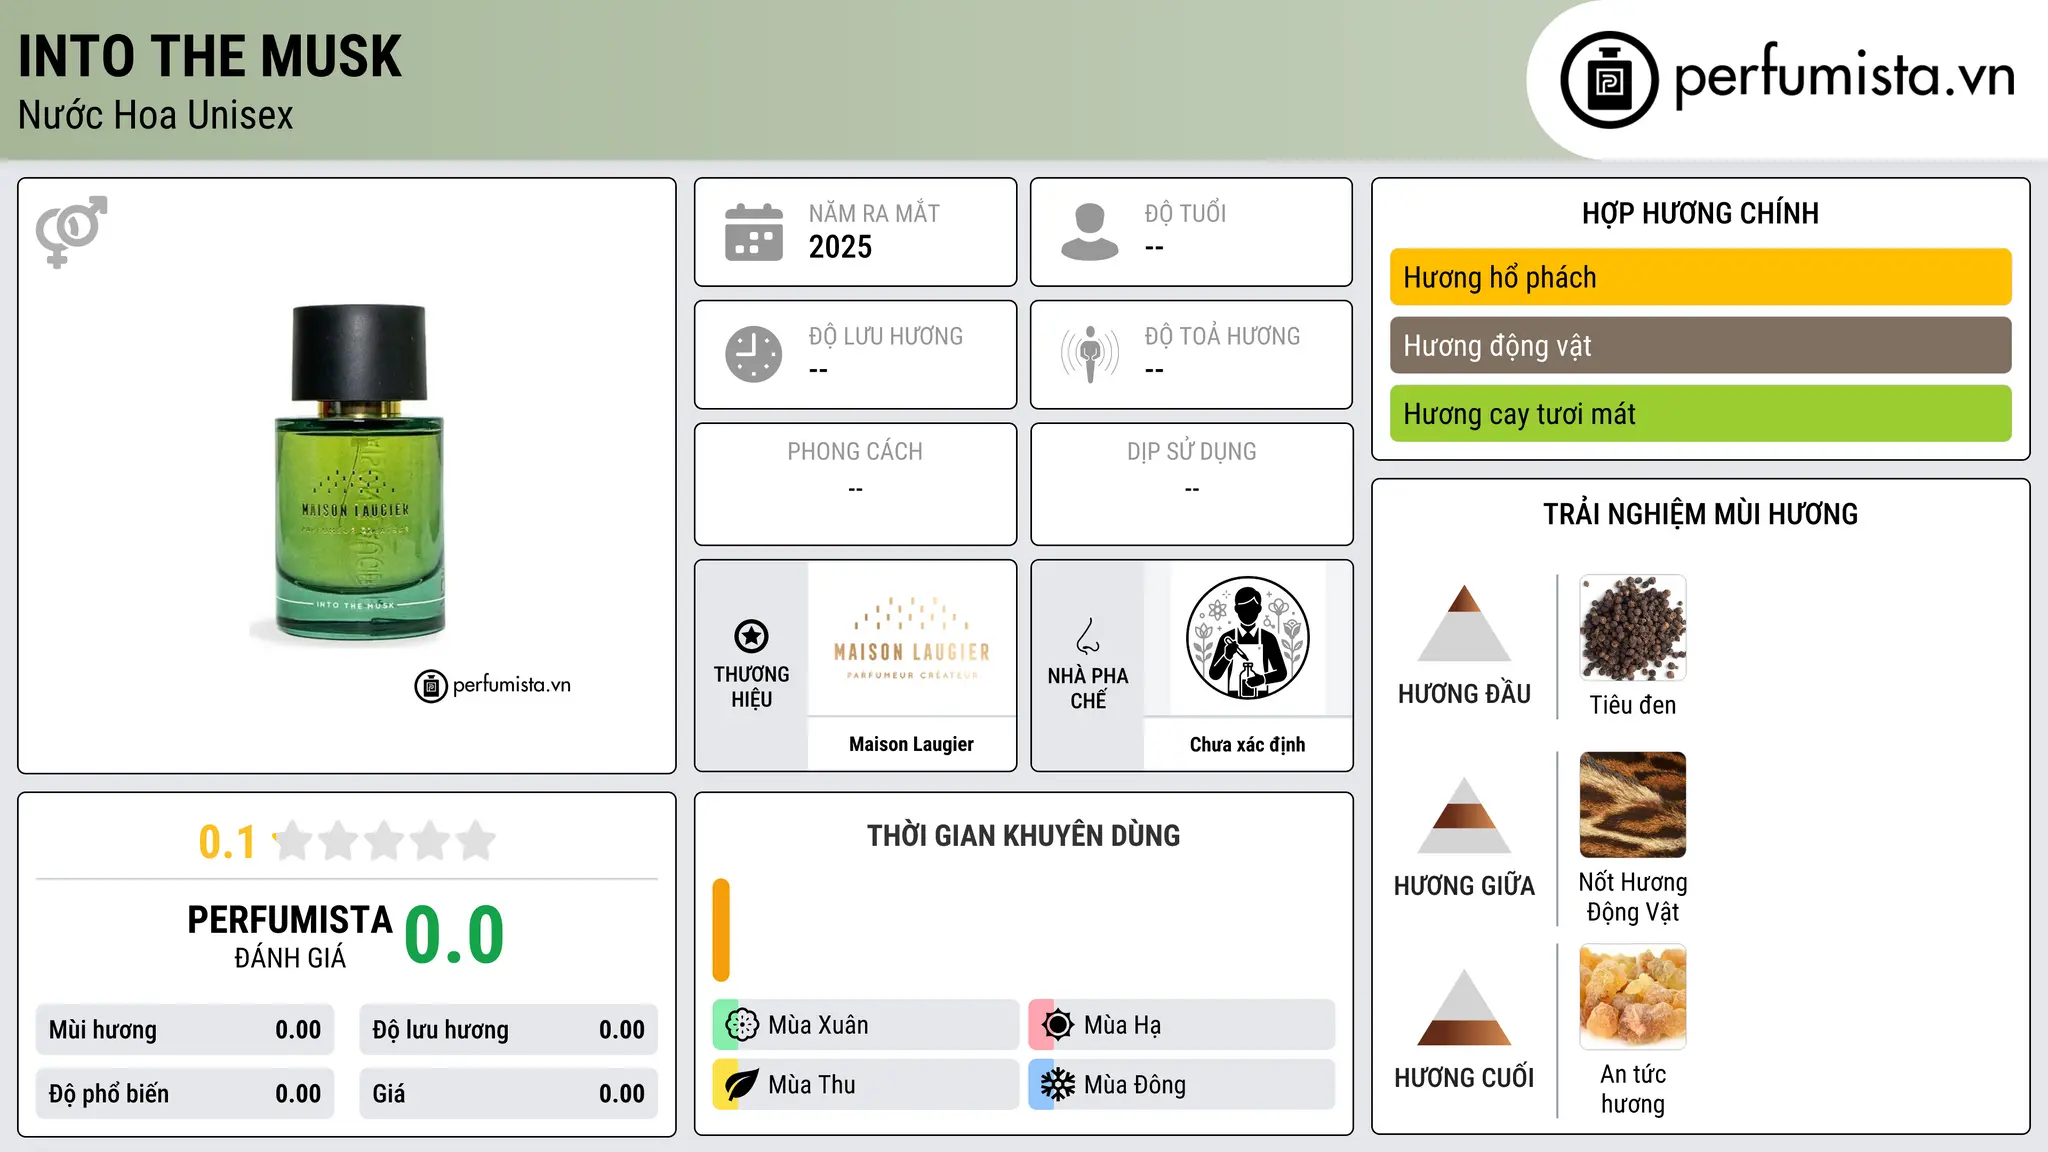This screenshot has height=1152, width=2048.
Task: Click the Hương đầu label
Action: [1464, 694]
